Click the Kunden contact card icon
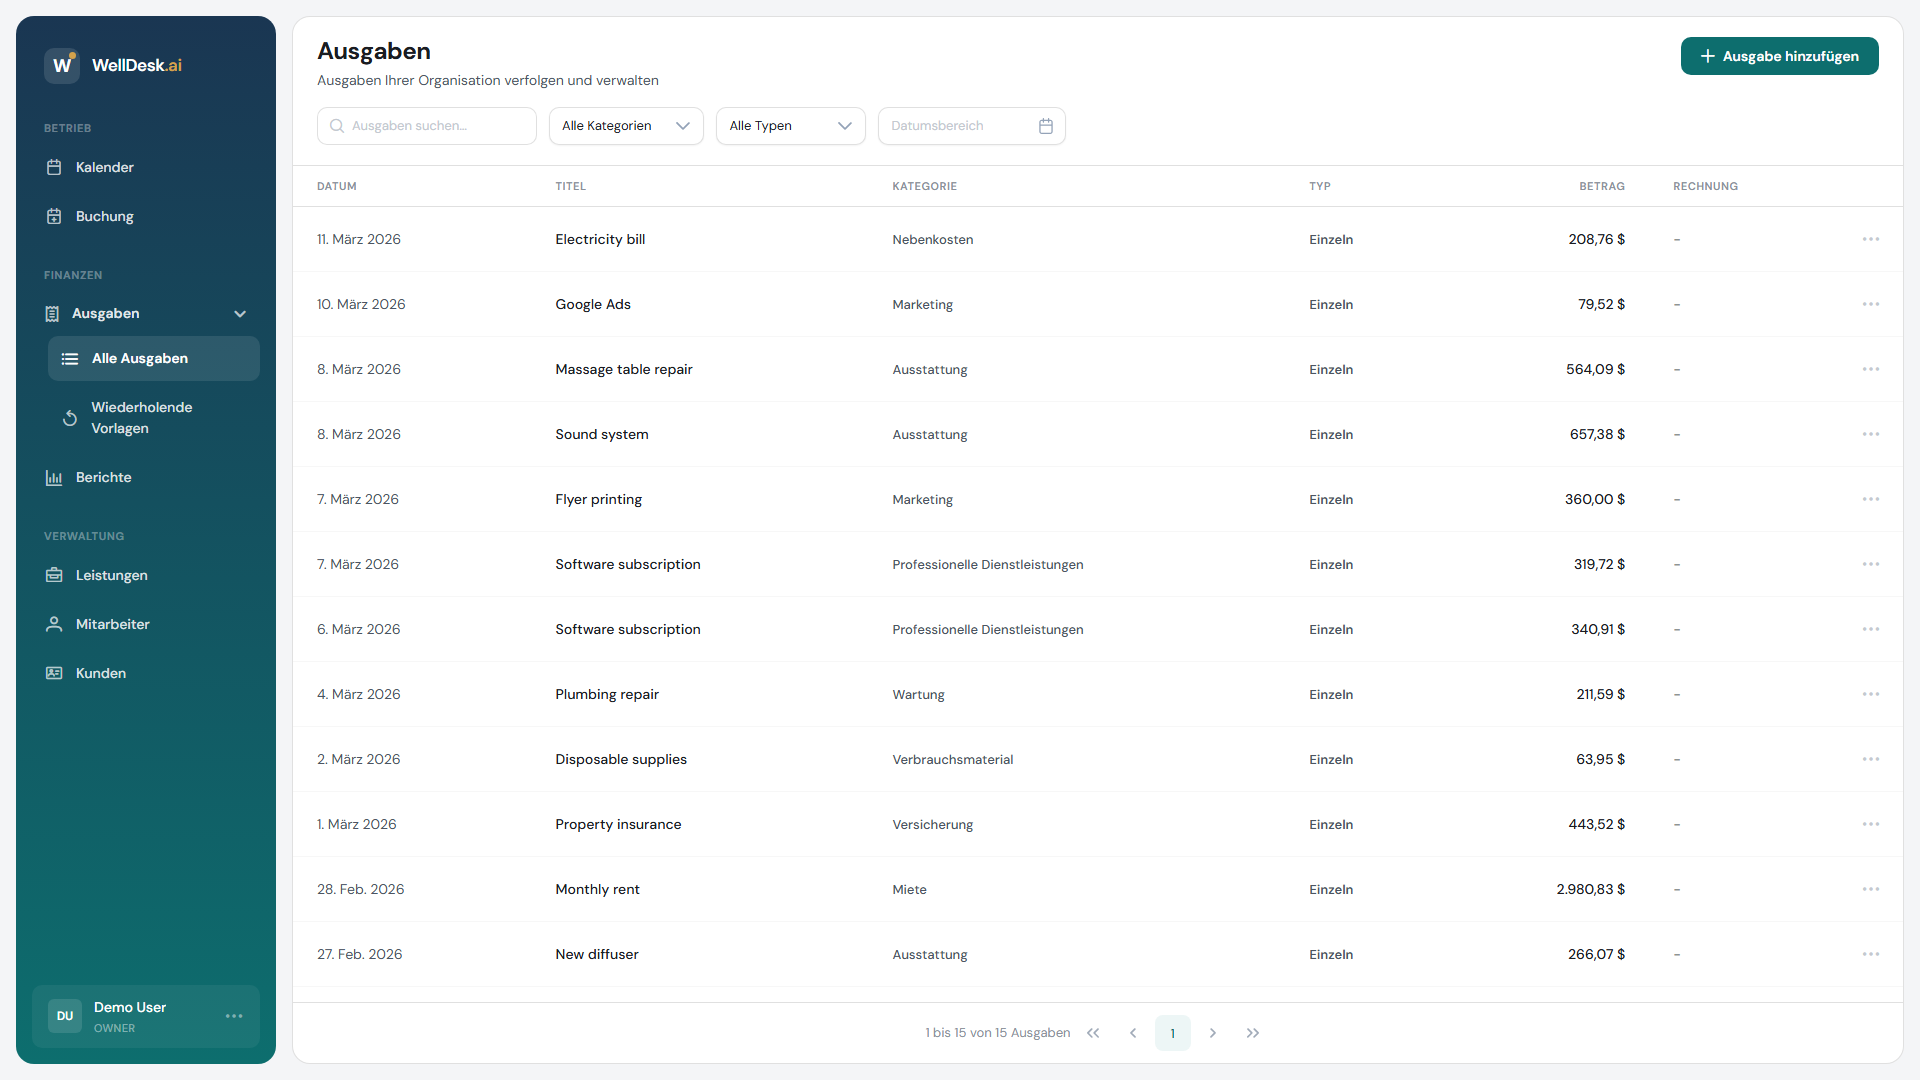This screenshot has height=1080, width=1920. pos(54,673)
